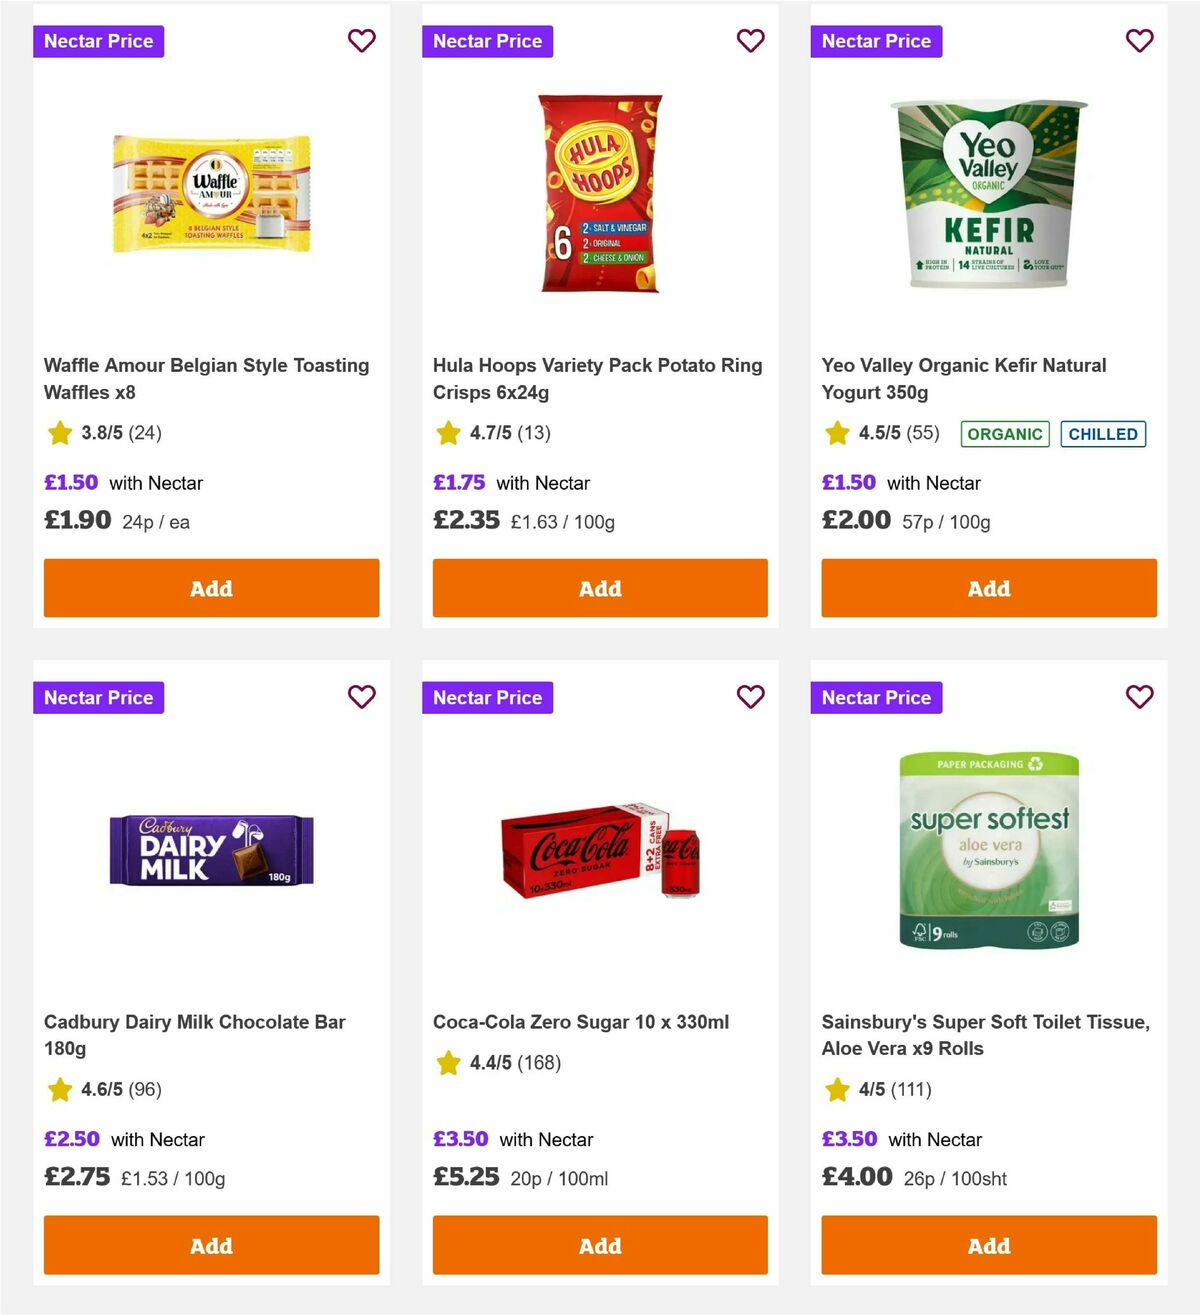Click the star rating icon for Hula Hoops
Image resolution: width=1200 pixels, height=1316 pixels.
coord(447,433)
